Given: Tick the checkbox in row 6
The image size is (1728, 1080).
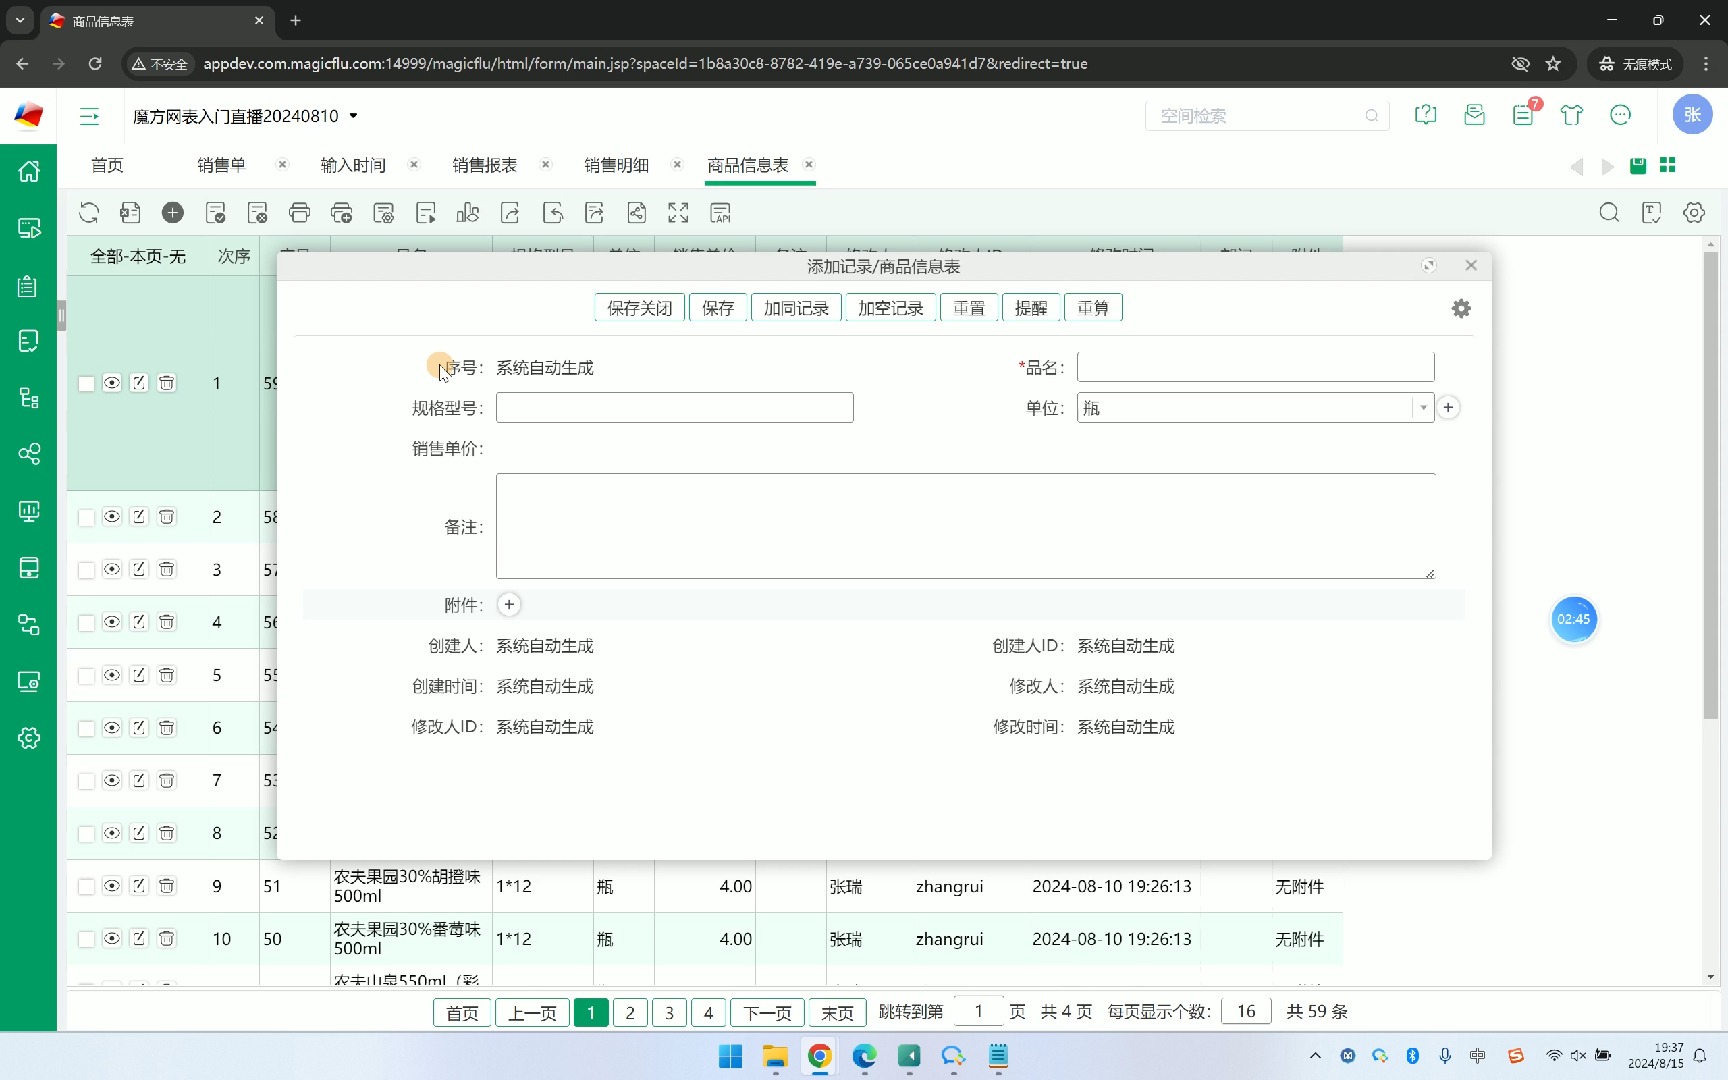Looking at the screenshot, I should coord(86,728).
